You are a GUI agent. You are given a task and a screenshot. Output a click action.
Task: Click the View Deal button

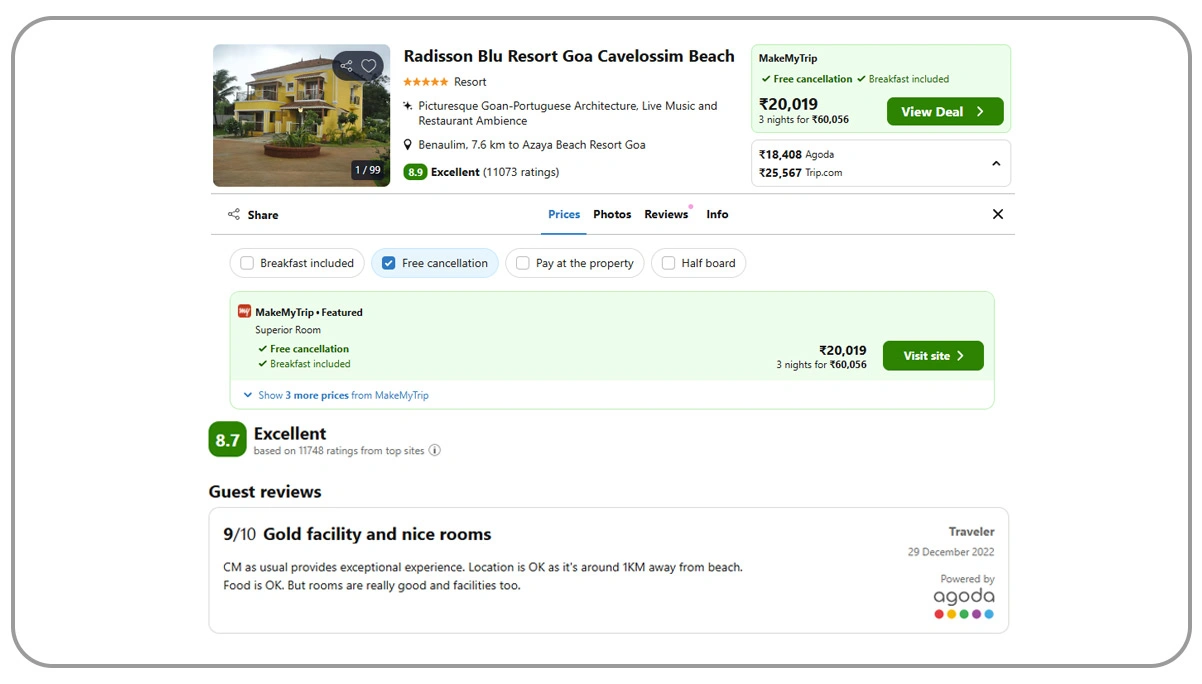[944, 111]
